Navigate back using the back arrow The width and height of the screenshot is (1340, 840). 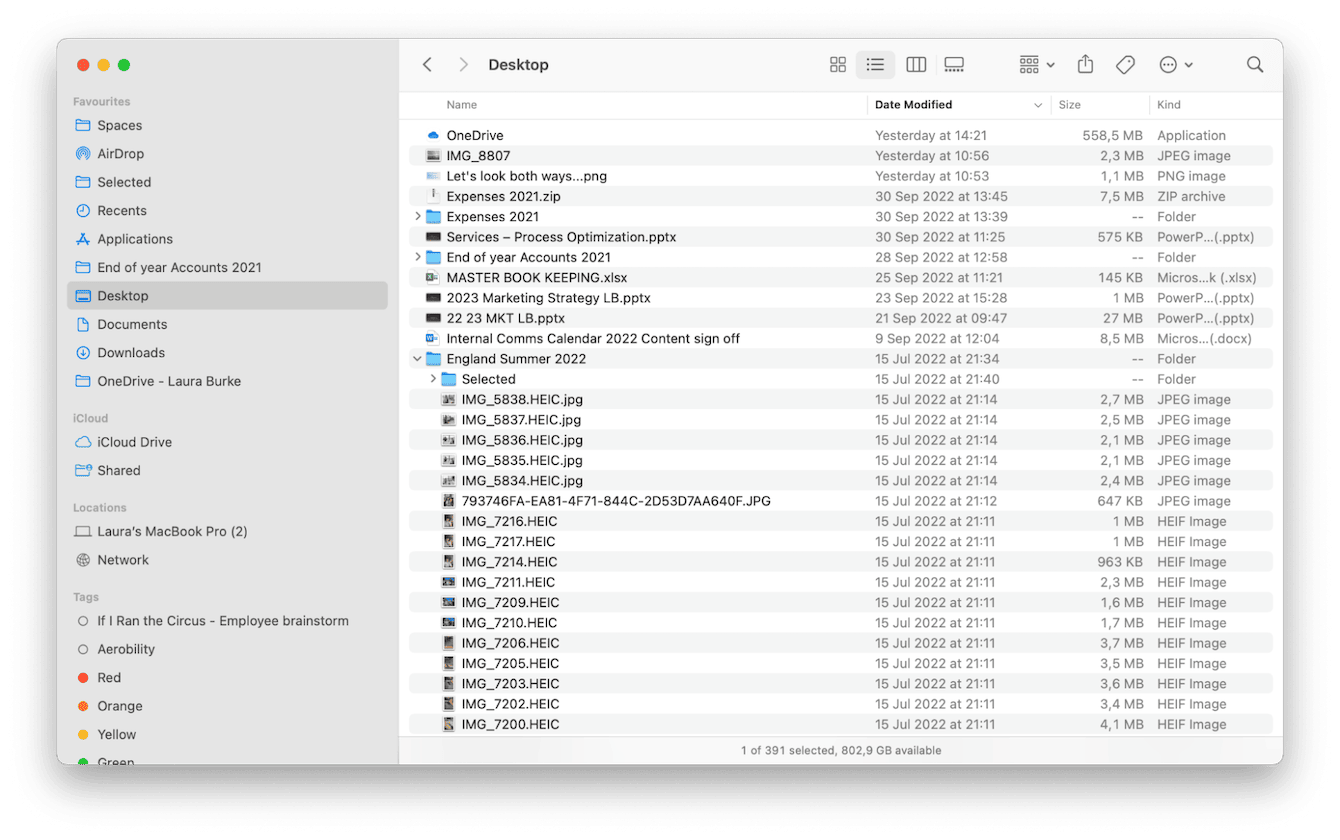click(x=427, y=64)
